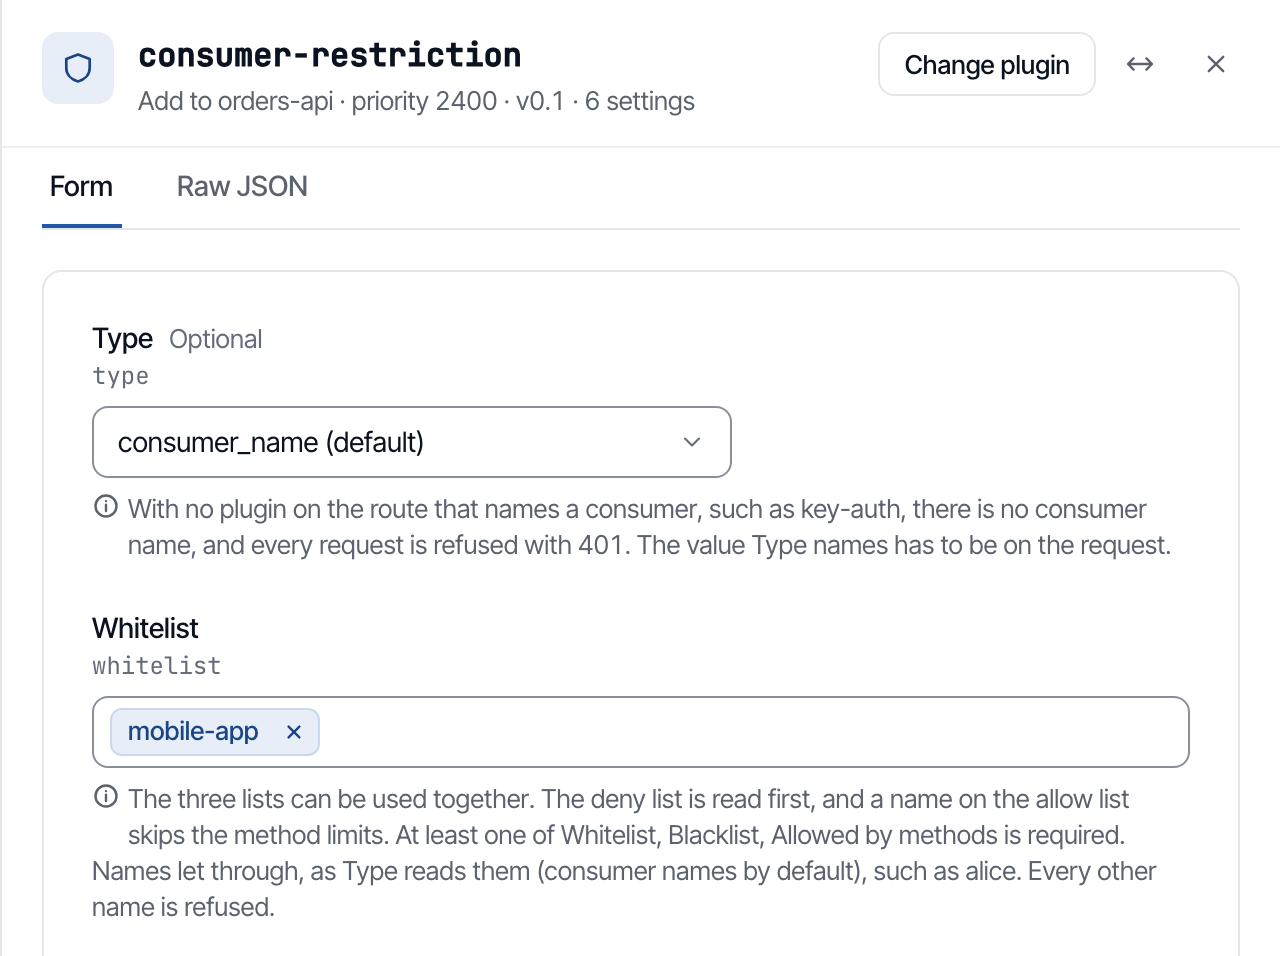This screenshot has width=1280, height=956.
Task: Click the info icon under Whitelist field
Action: click(x=105, y=797)
